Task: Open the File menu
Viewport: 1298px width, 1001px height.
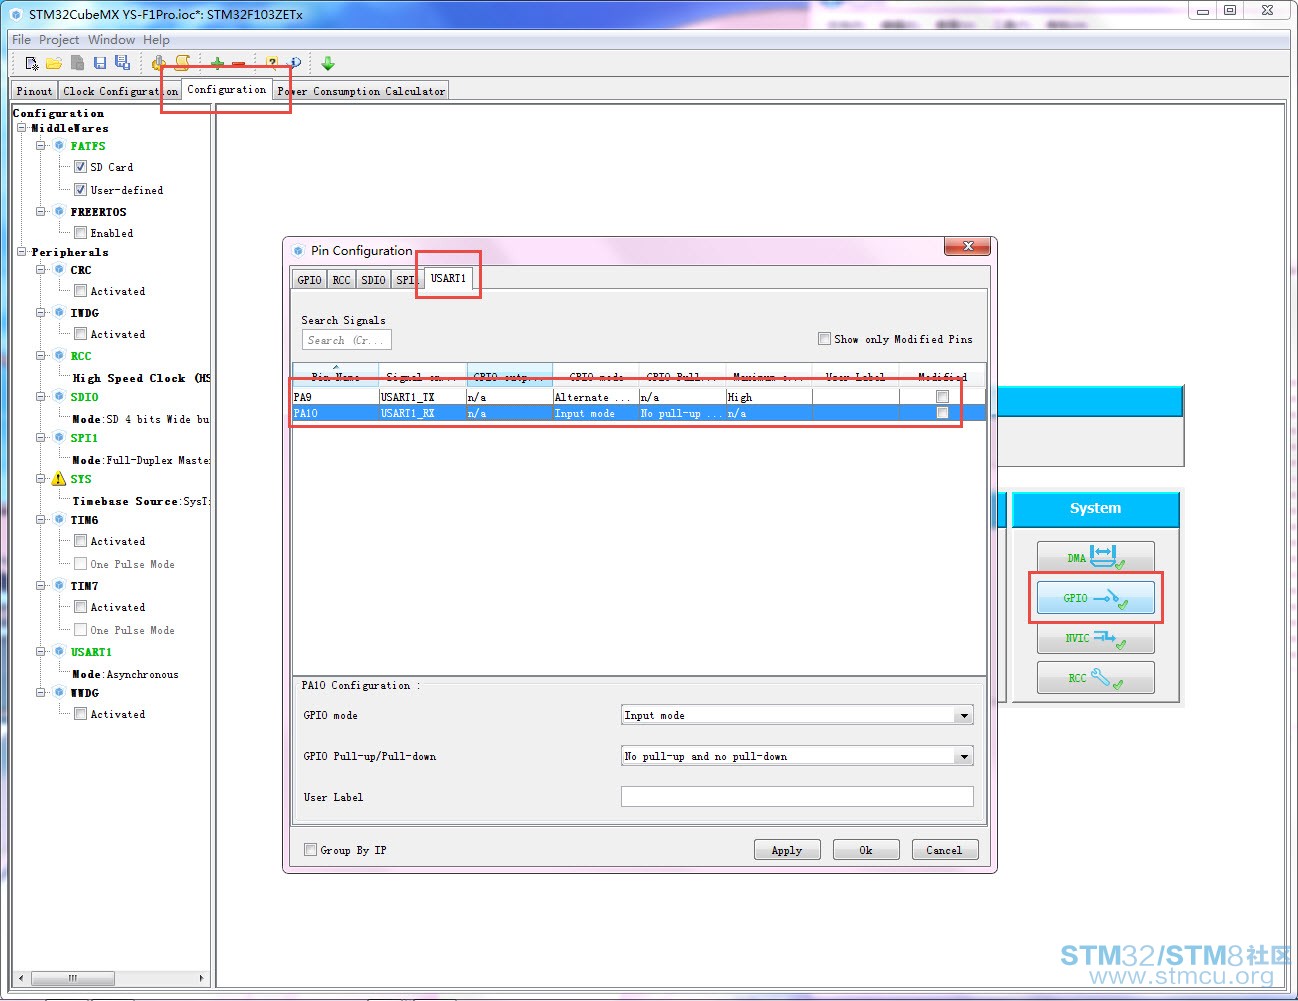Action: [21, 40]
